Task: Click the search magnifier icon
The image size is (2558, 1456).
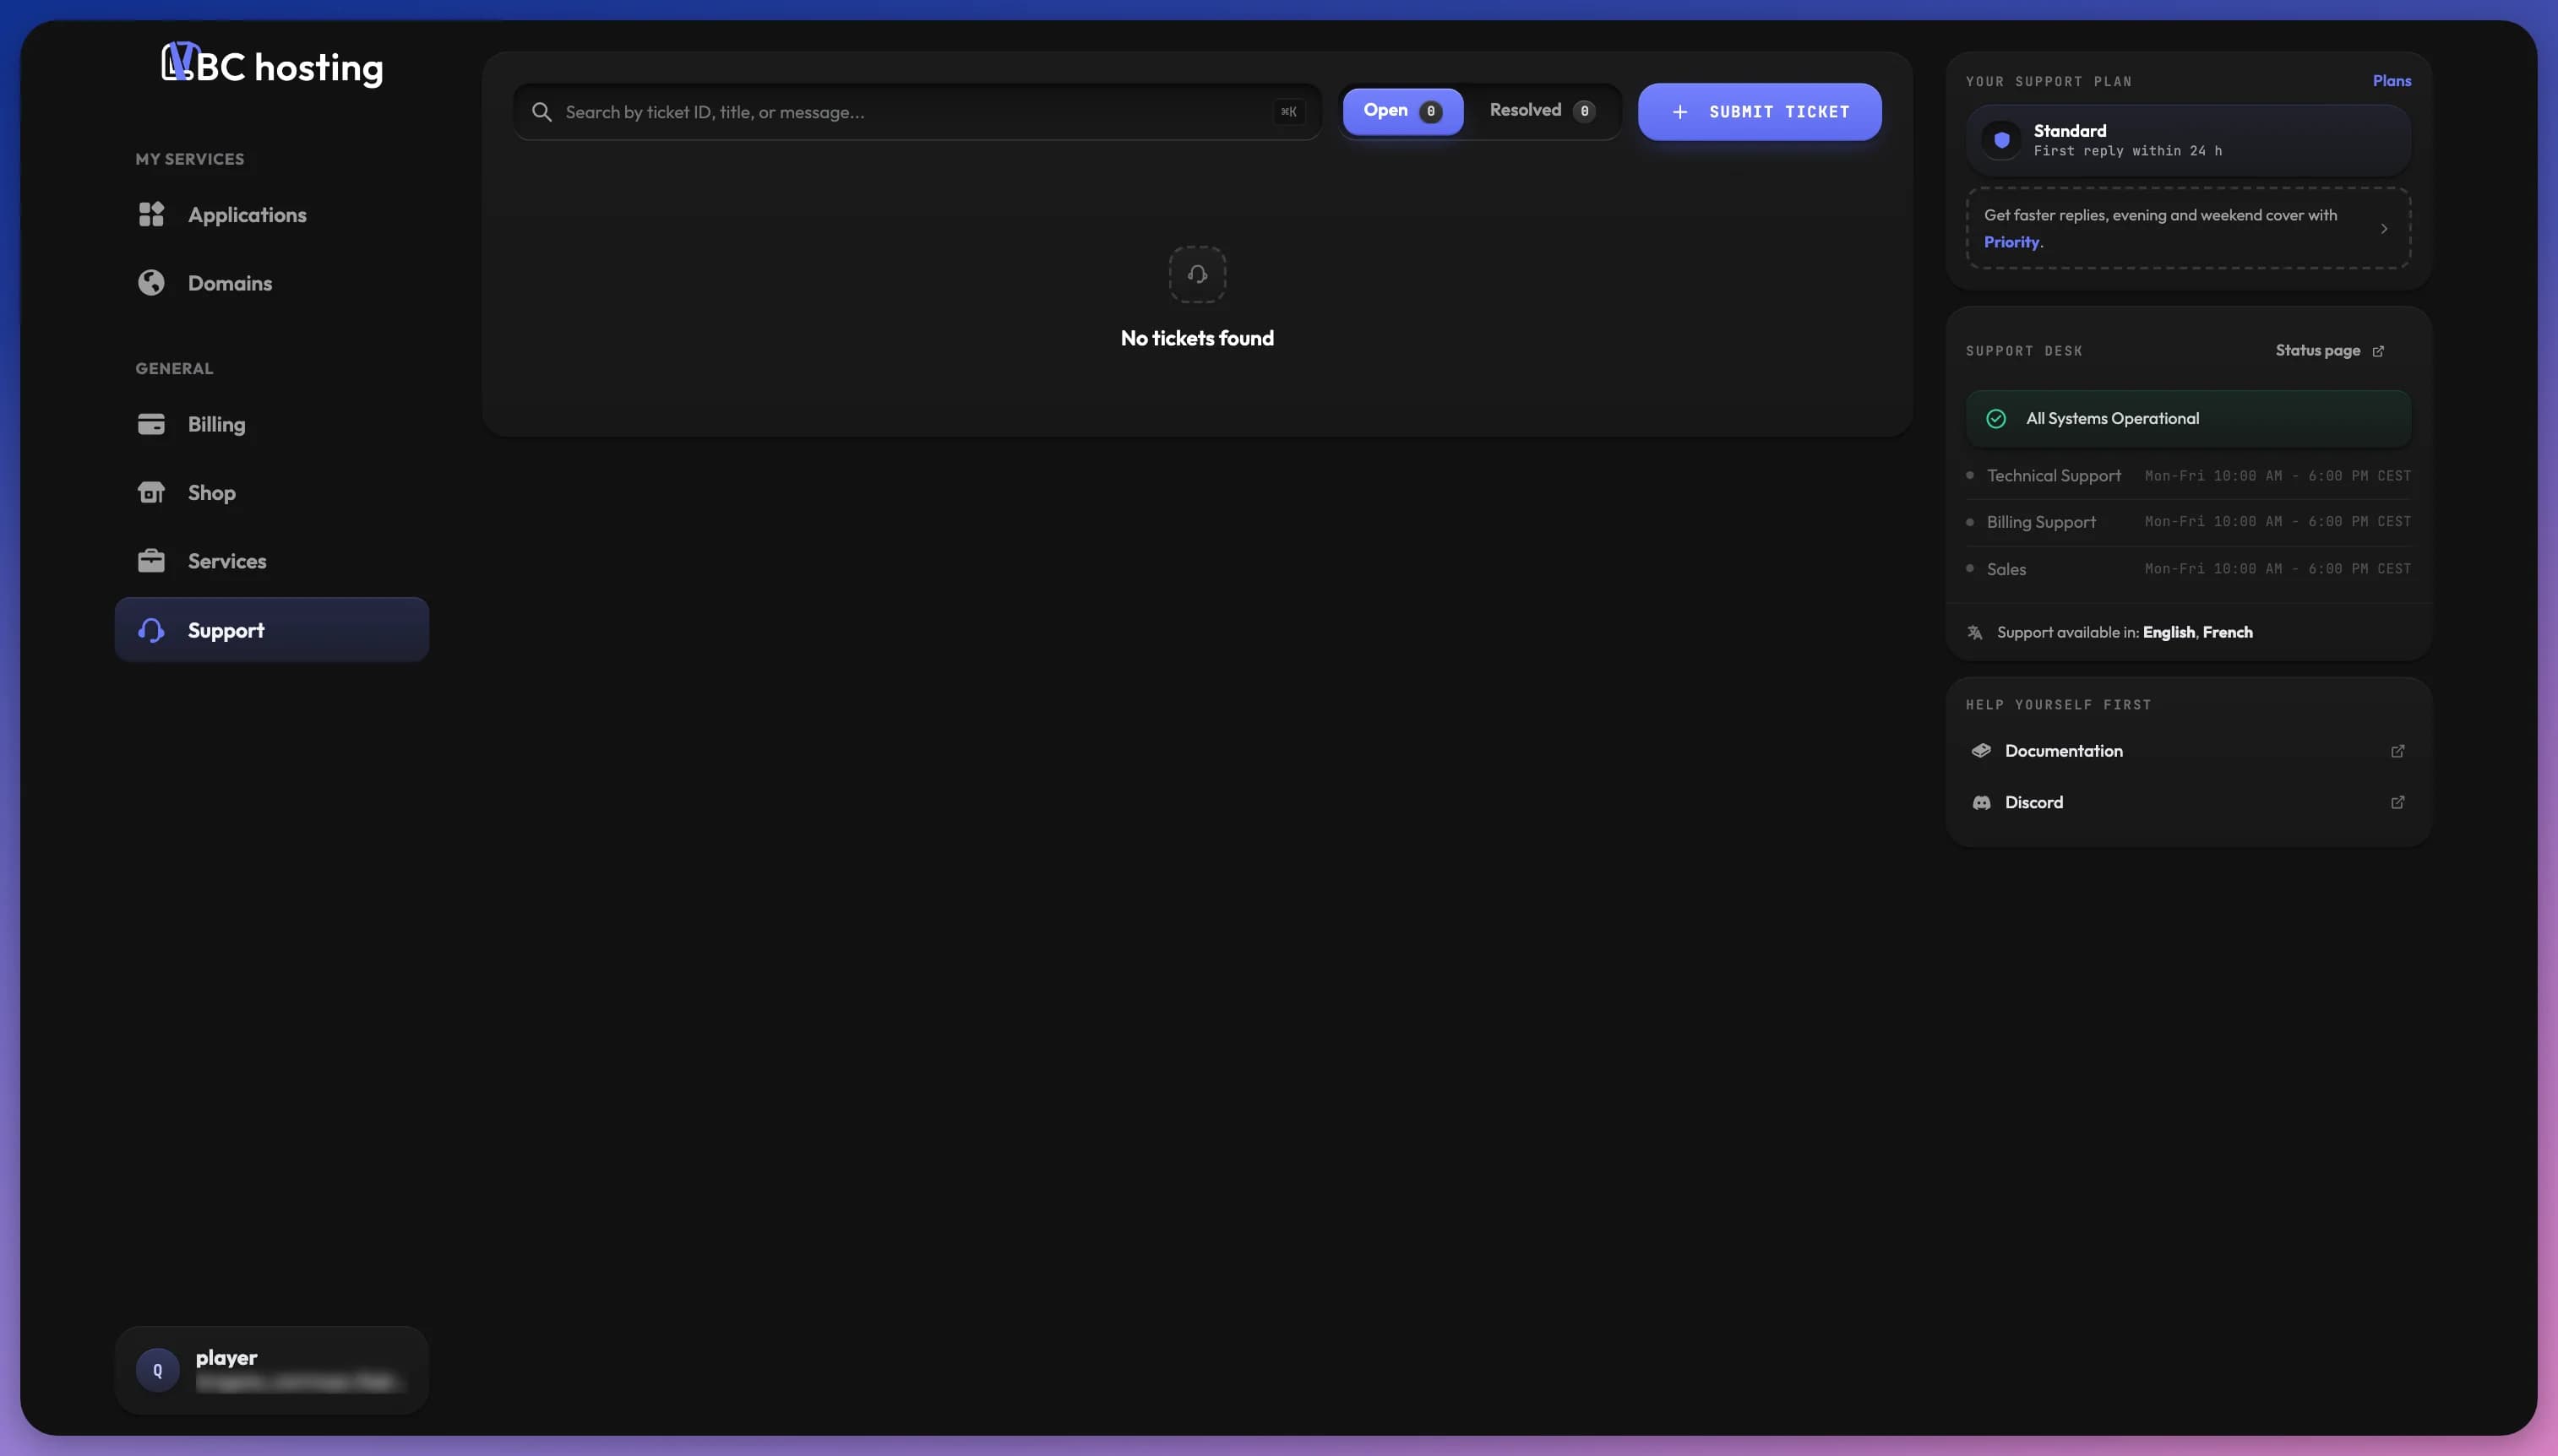Action: 541,112
